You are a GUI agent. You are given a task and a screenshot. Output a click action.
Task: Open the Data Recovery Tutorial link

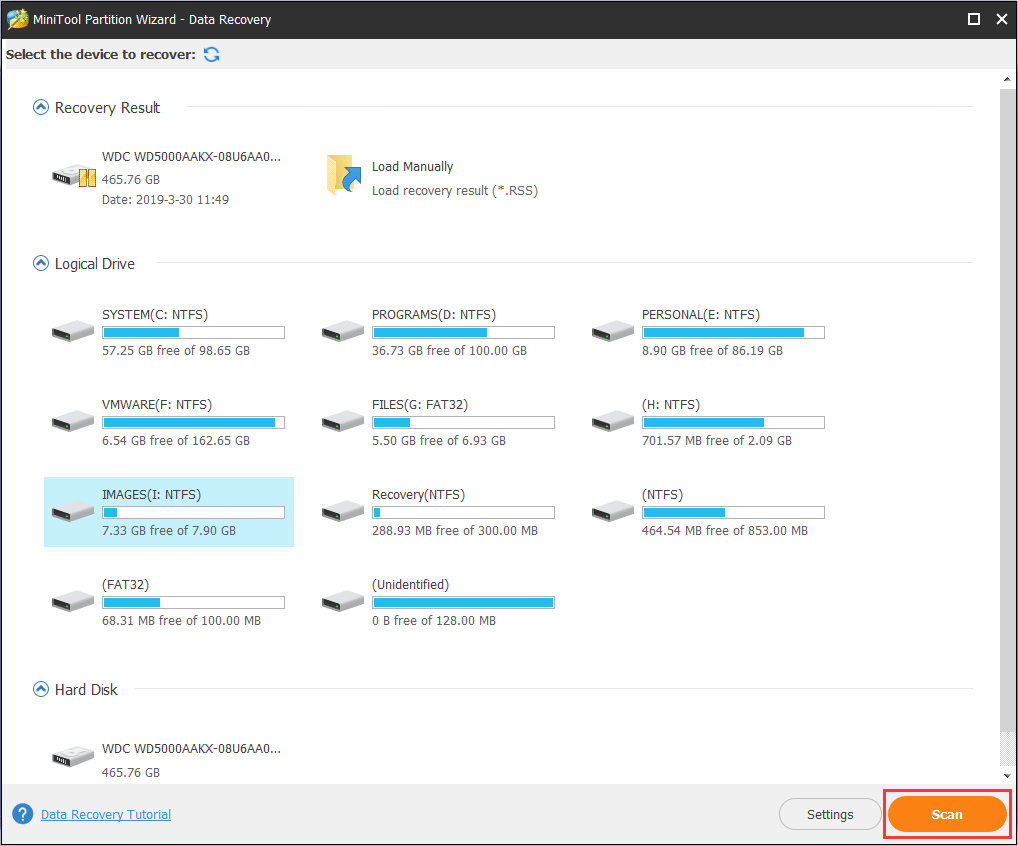[106, 814]
